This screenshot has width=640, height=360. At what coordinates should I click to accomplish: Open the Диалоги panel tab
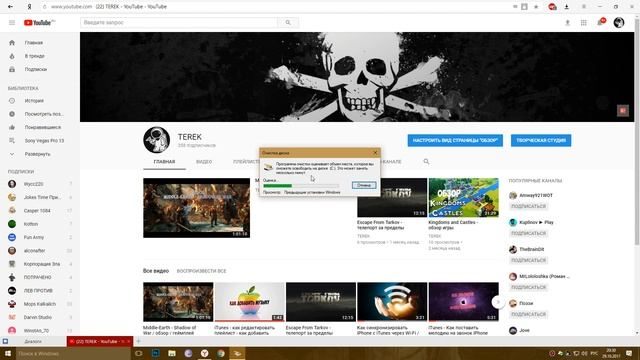[x=33, y=342]
